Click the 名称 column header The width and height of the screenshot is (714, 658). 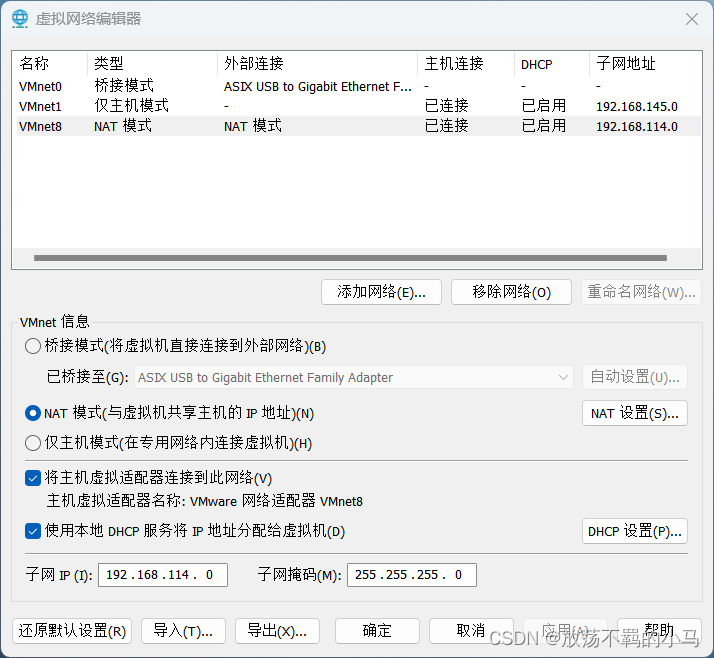(x=50, y=64)
